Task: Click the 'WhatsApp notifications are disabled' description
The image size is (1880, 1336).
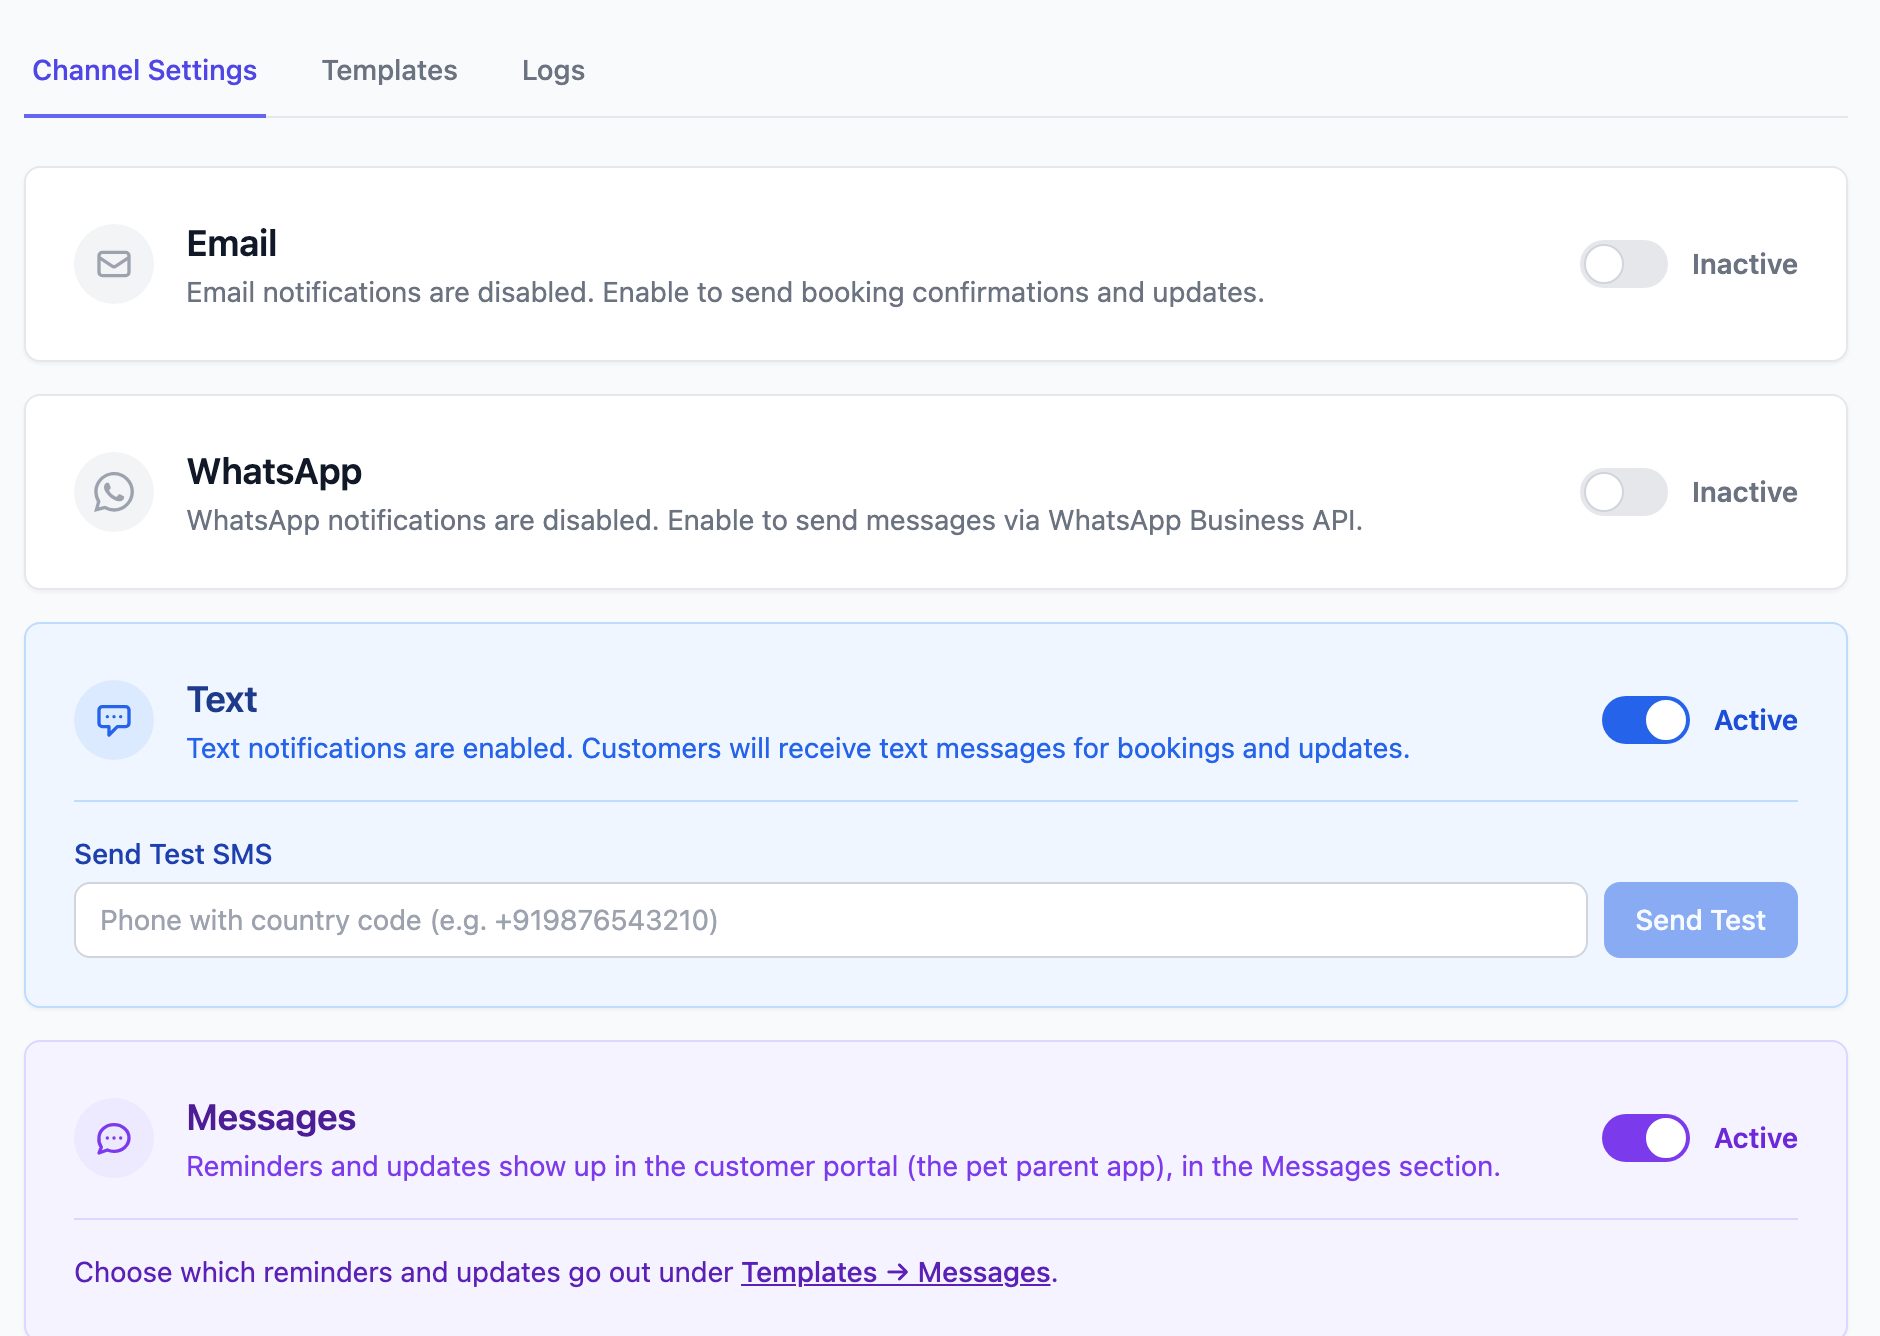Action: tap(775, 520)
